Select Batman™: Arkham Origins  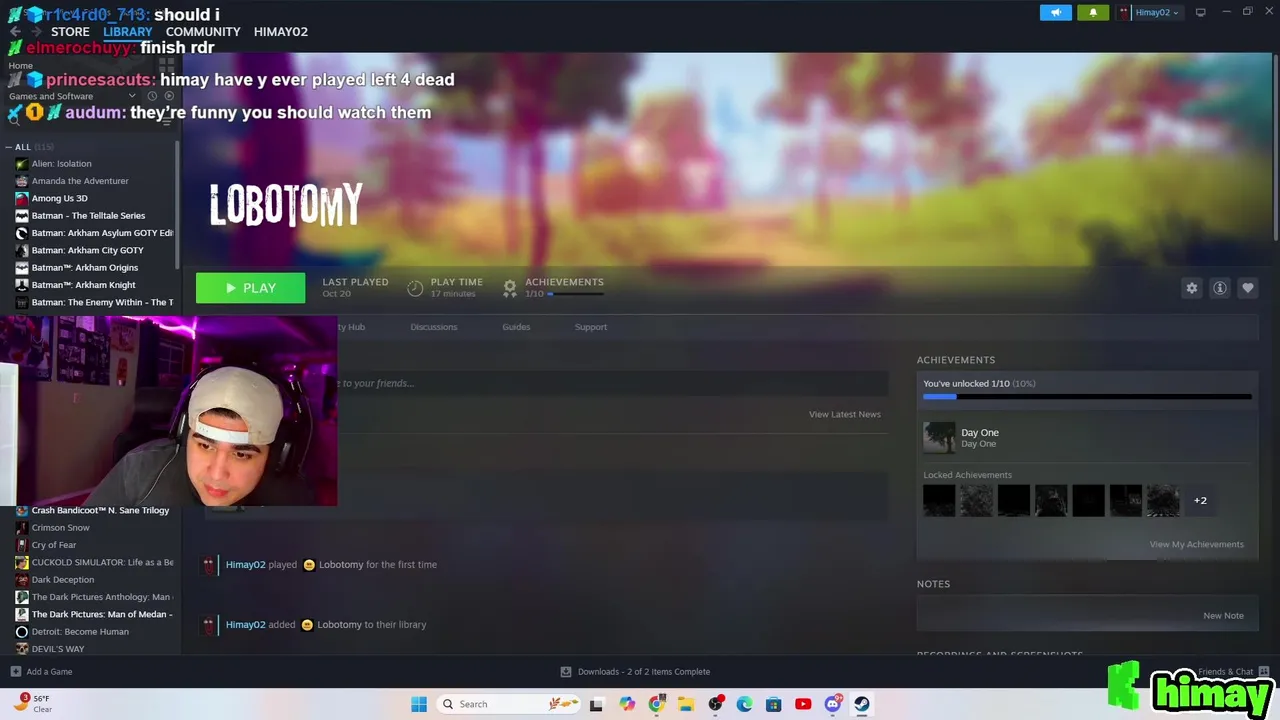click(85, 268)
